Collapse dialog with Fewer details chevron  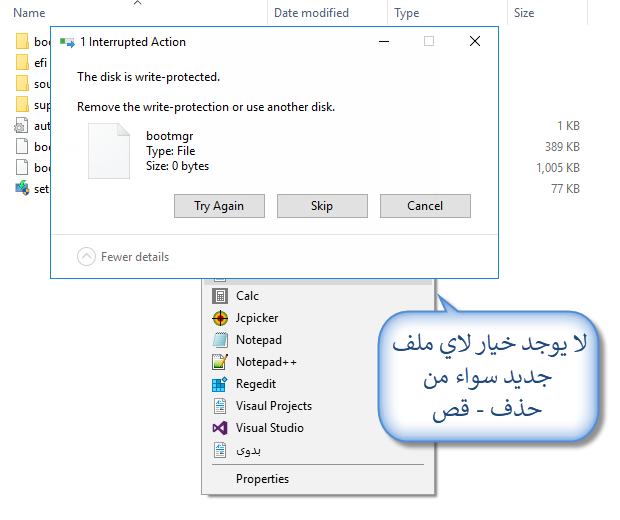click(x=86, y=257)
